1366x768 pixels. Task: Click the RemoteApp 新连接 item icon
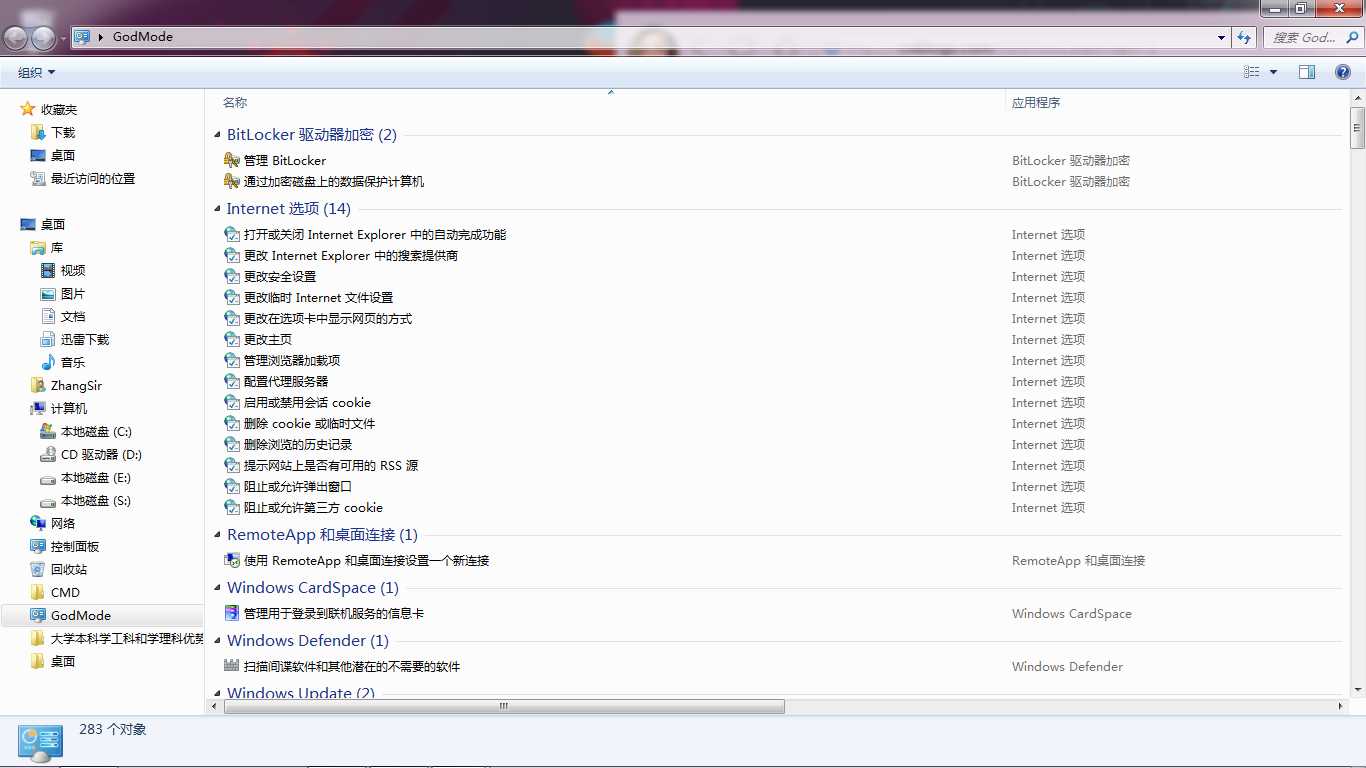(232, 560)
